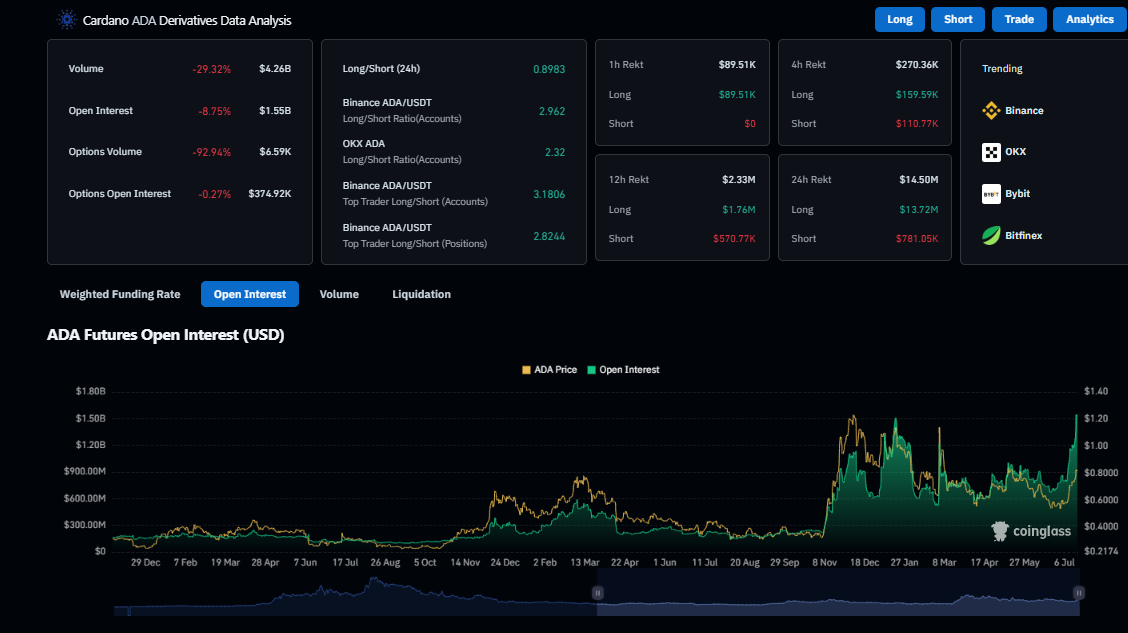Click the left range slider handle
The image size is (1128, 633).
click(x=597, y=593)
